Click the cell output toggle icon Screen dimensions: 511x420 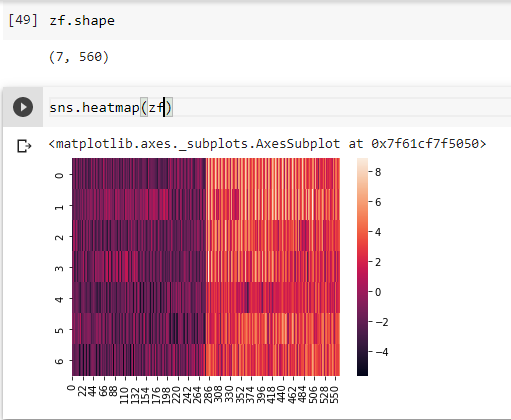(24, 146)
